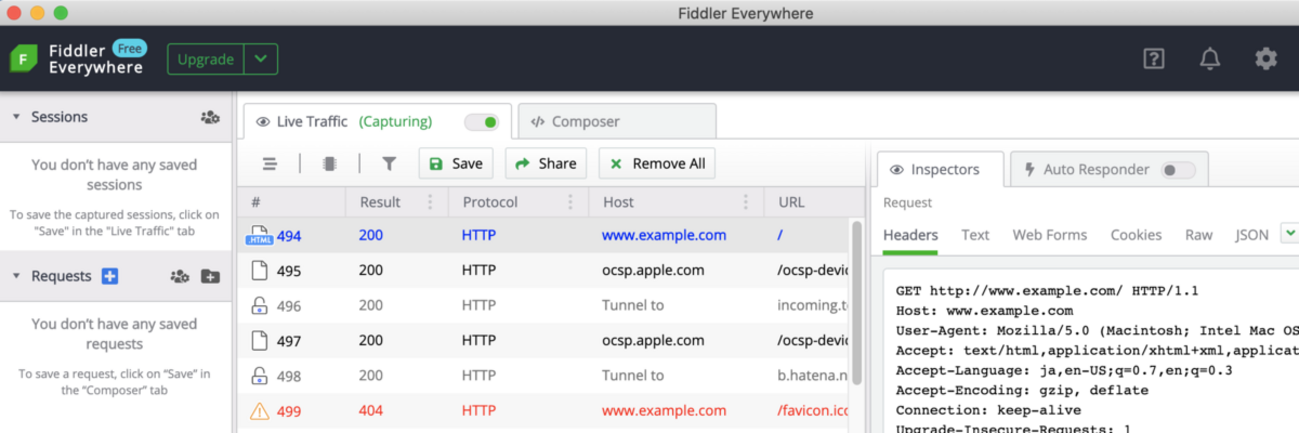Collapse the Sessions section

(x=16, y=117)
